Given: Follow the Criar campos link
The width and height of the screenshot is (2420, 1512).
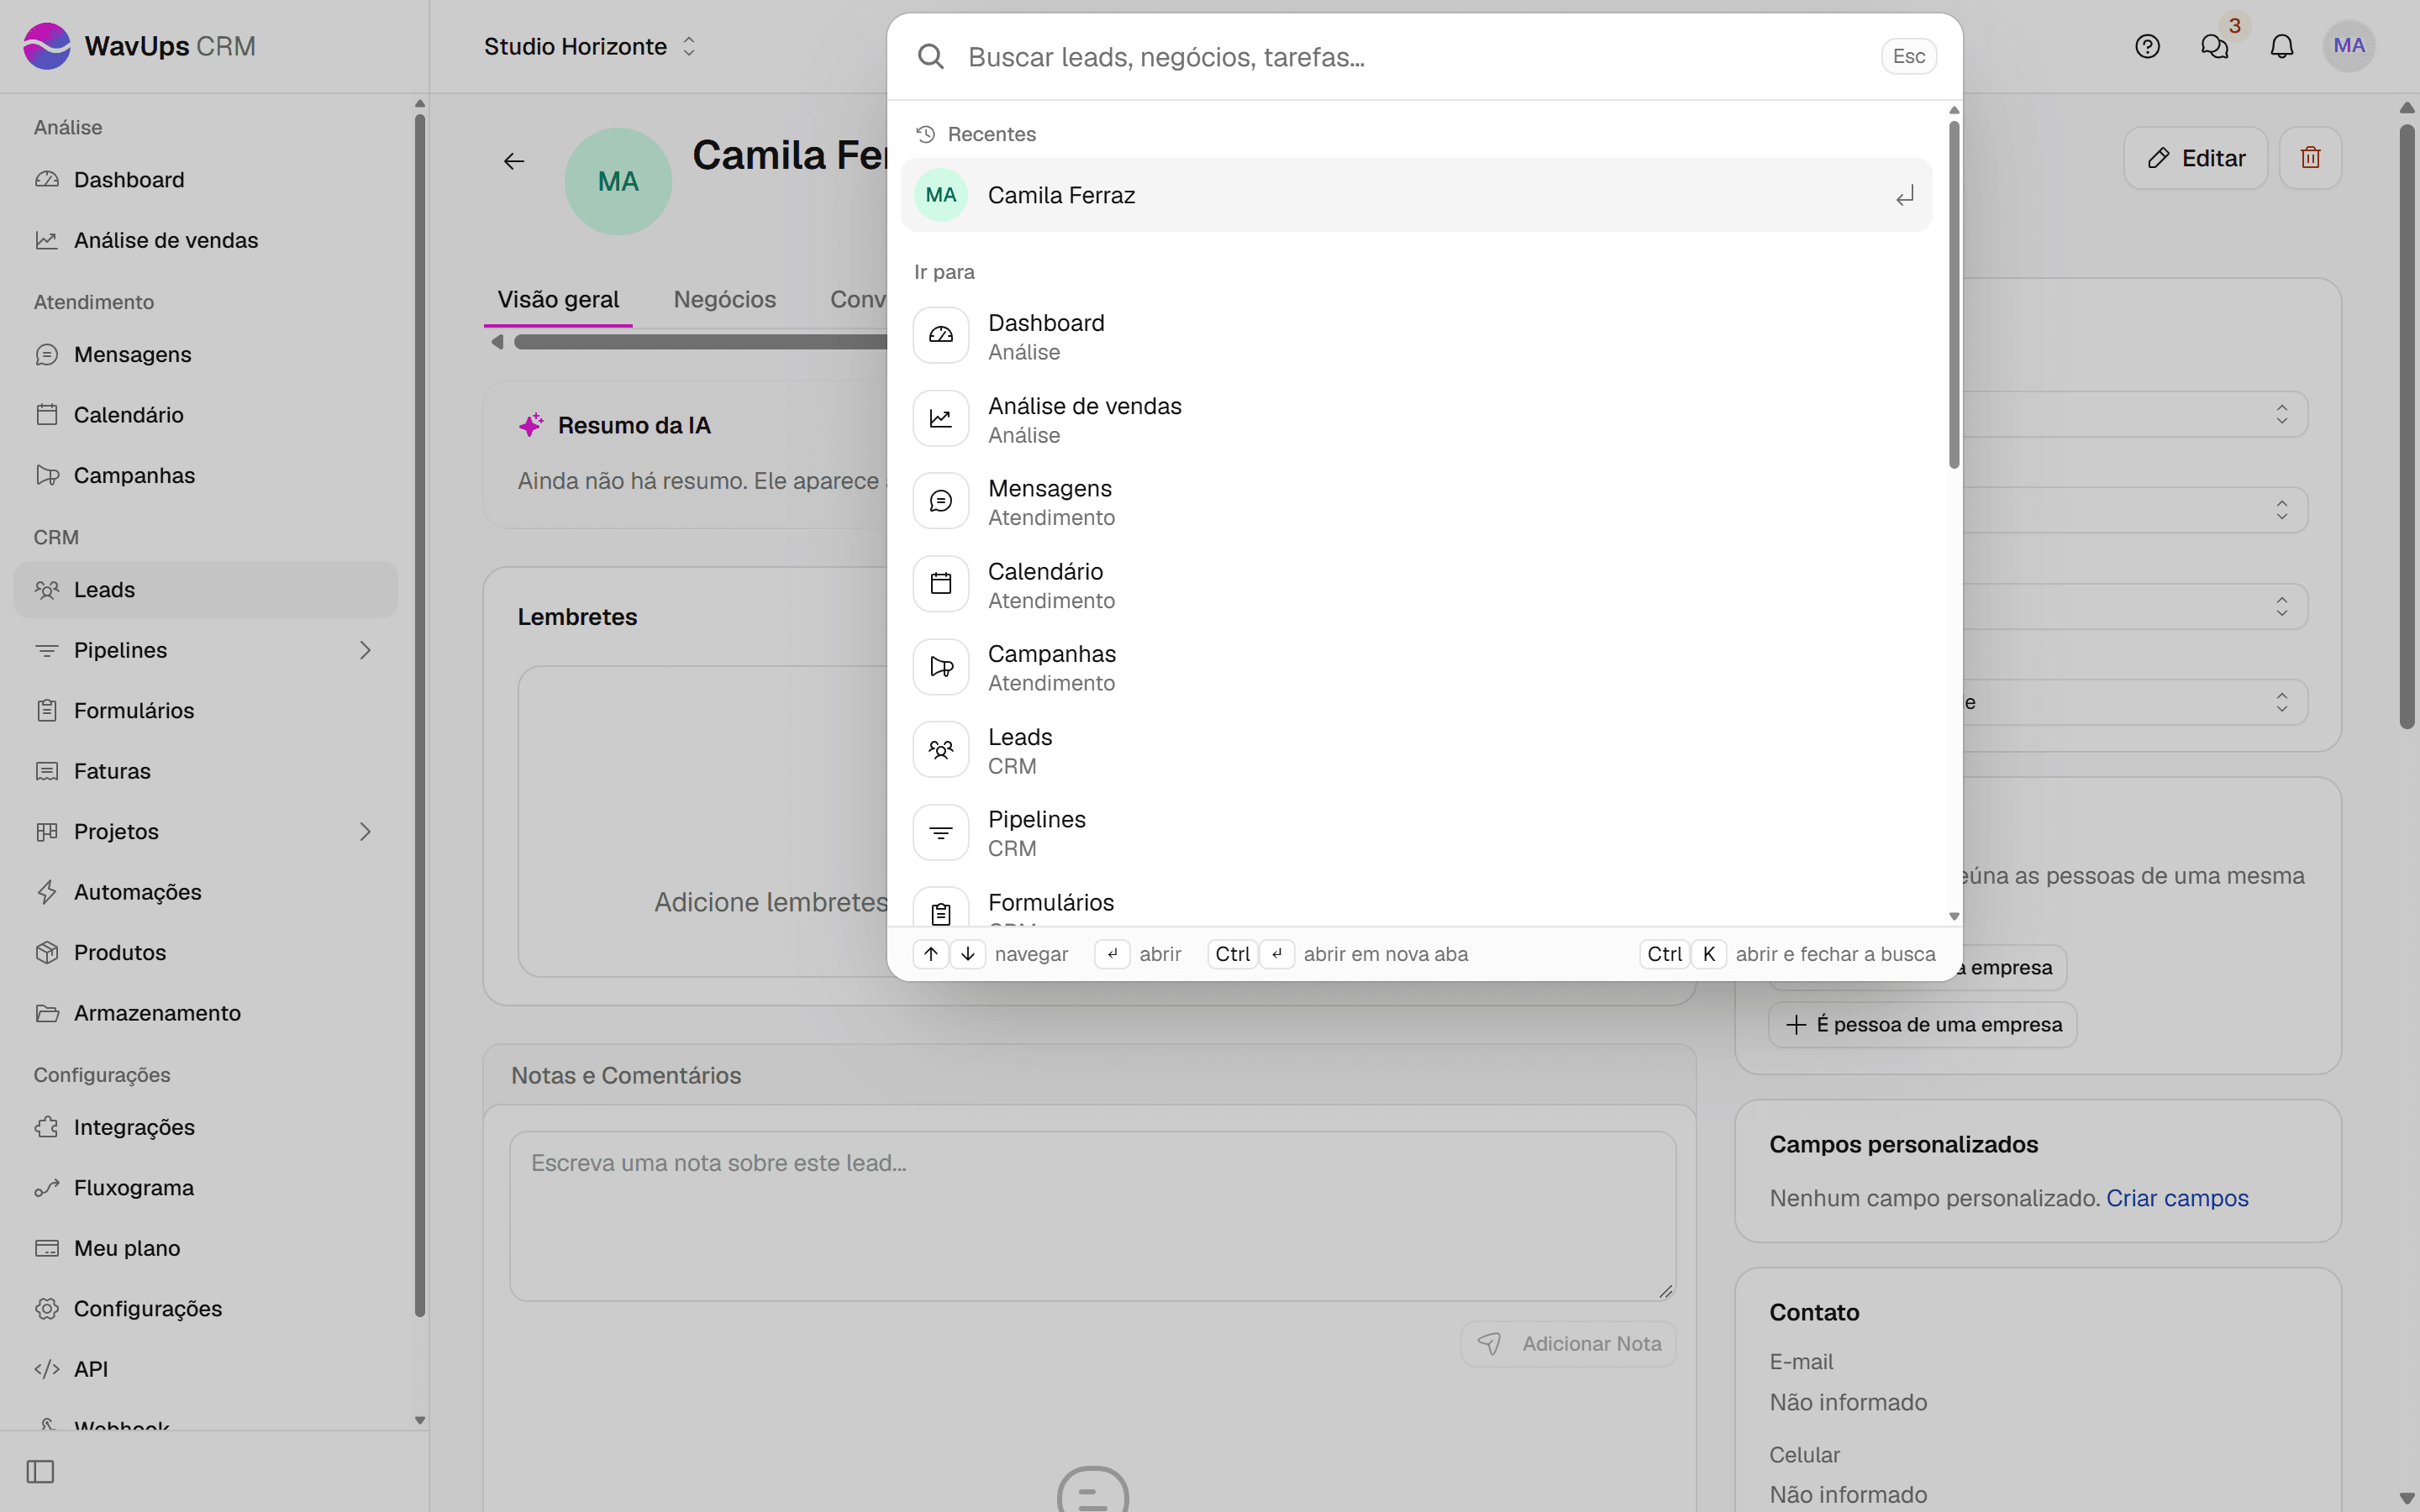Looking at the screenshot, I should (x=2177, y=1197).
